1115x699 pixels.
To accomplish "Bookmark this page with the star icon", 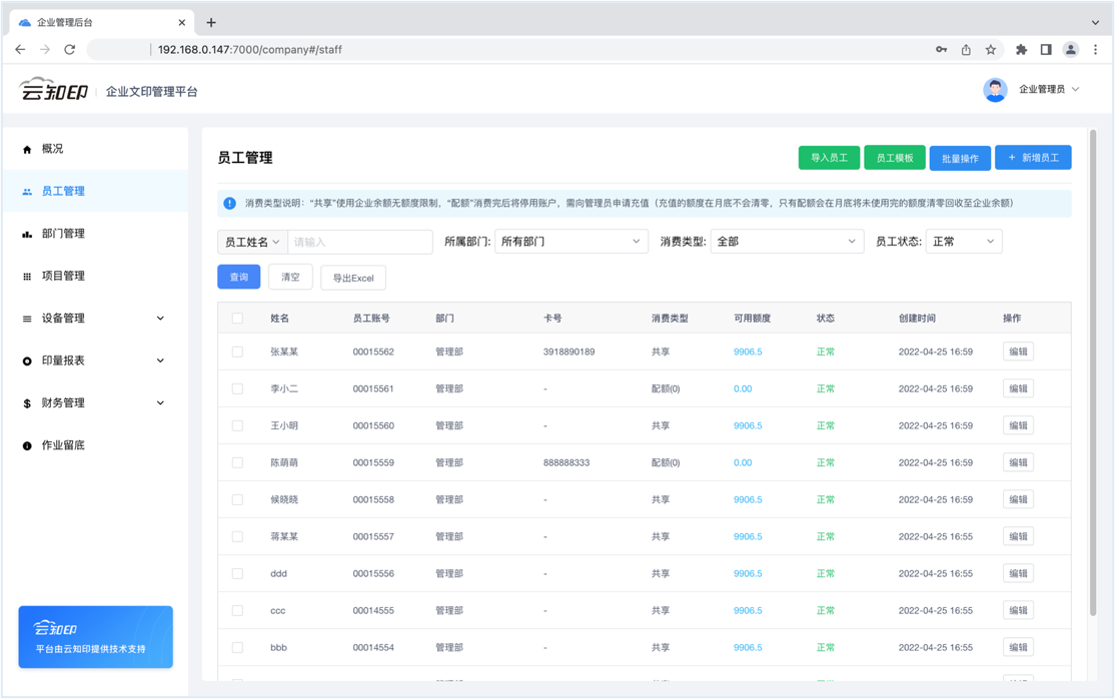I will pyautogui.click(x=990, y=49).
